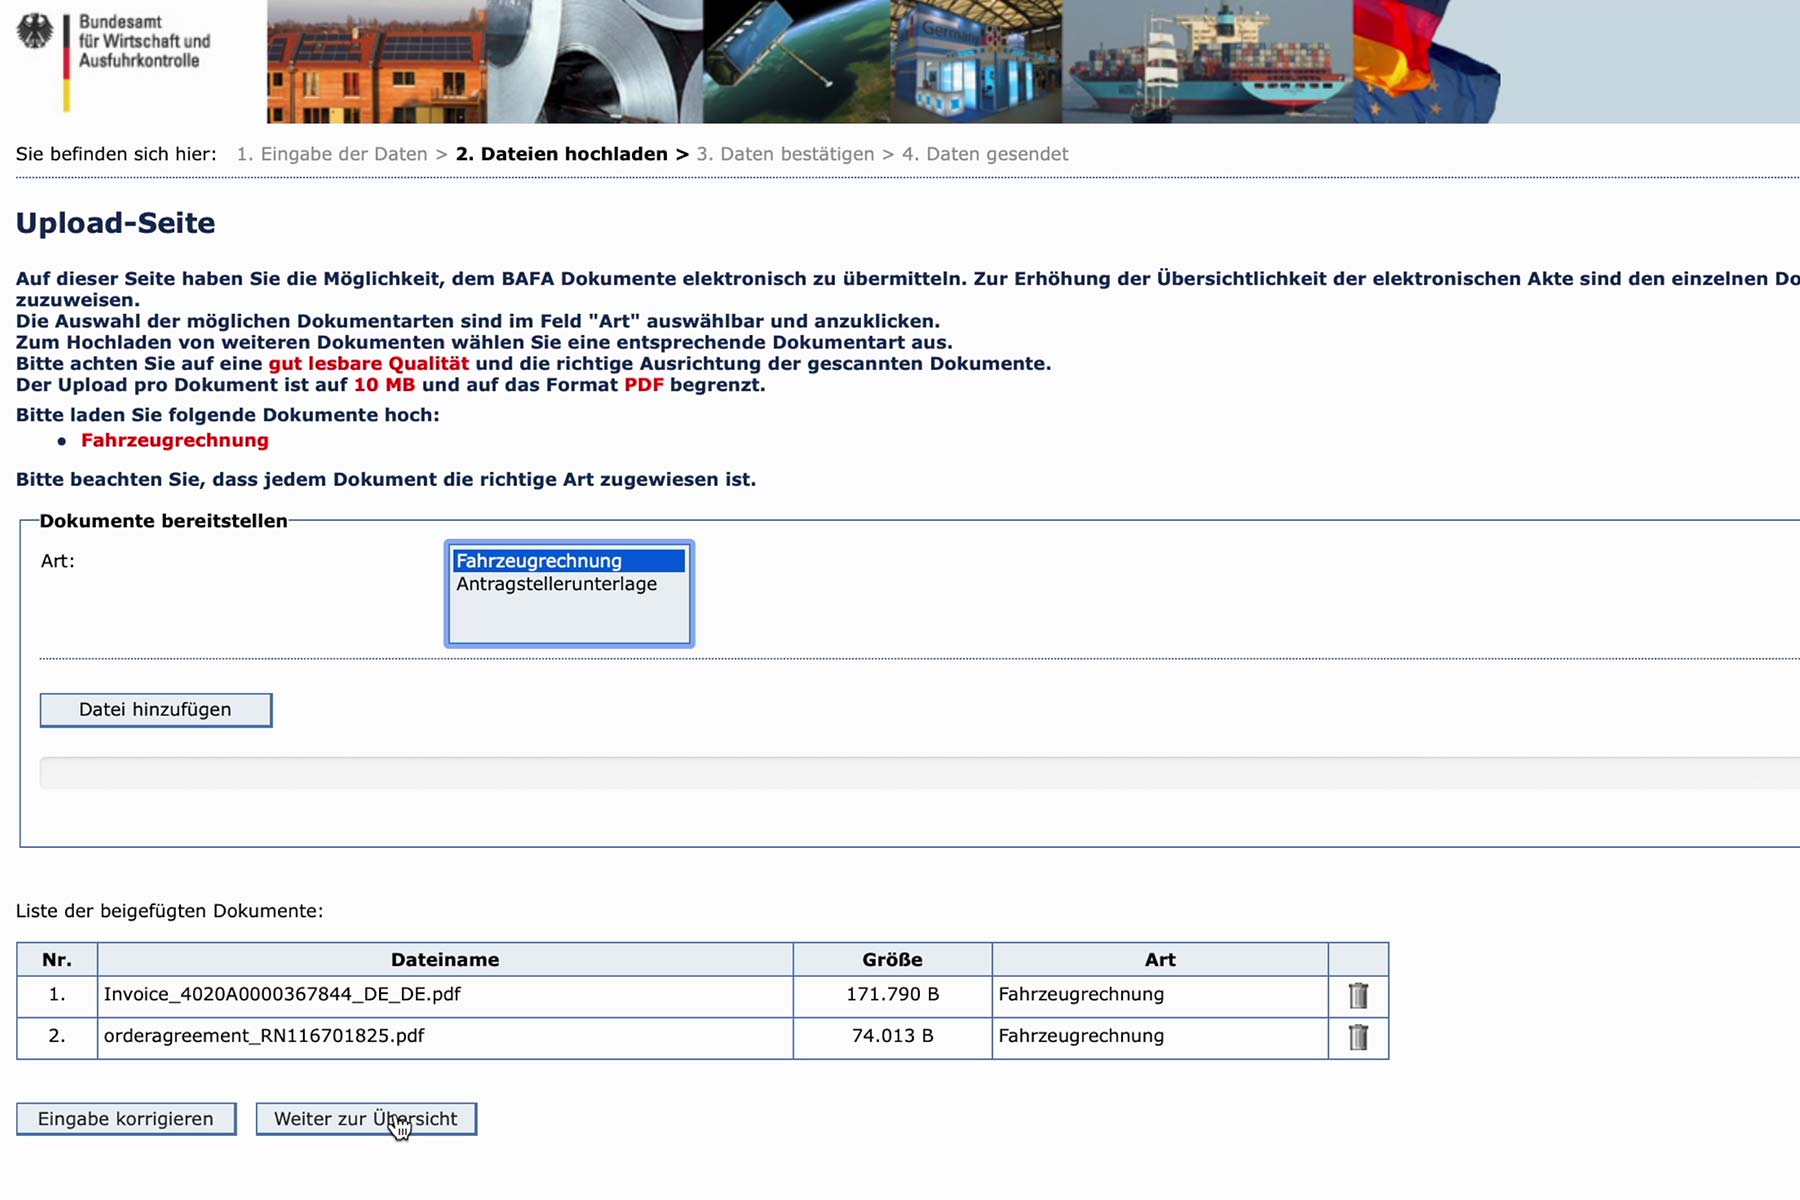The image size is (1800, 1200).
Task: Delete the Invoice_4020A0000367844 file via trash icon
Action: click(x=1357, y=996)
